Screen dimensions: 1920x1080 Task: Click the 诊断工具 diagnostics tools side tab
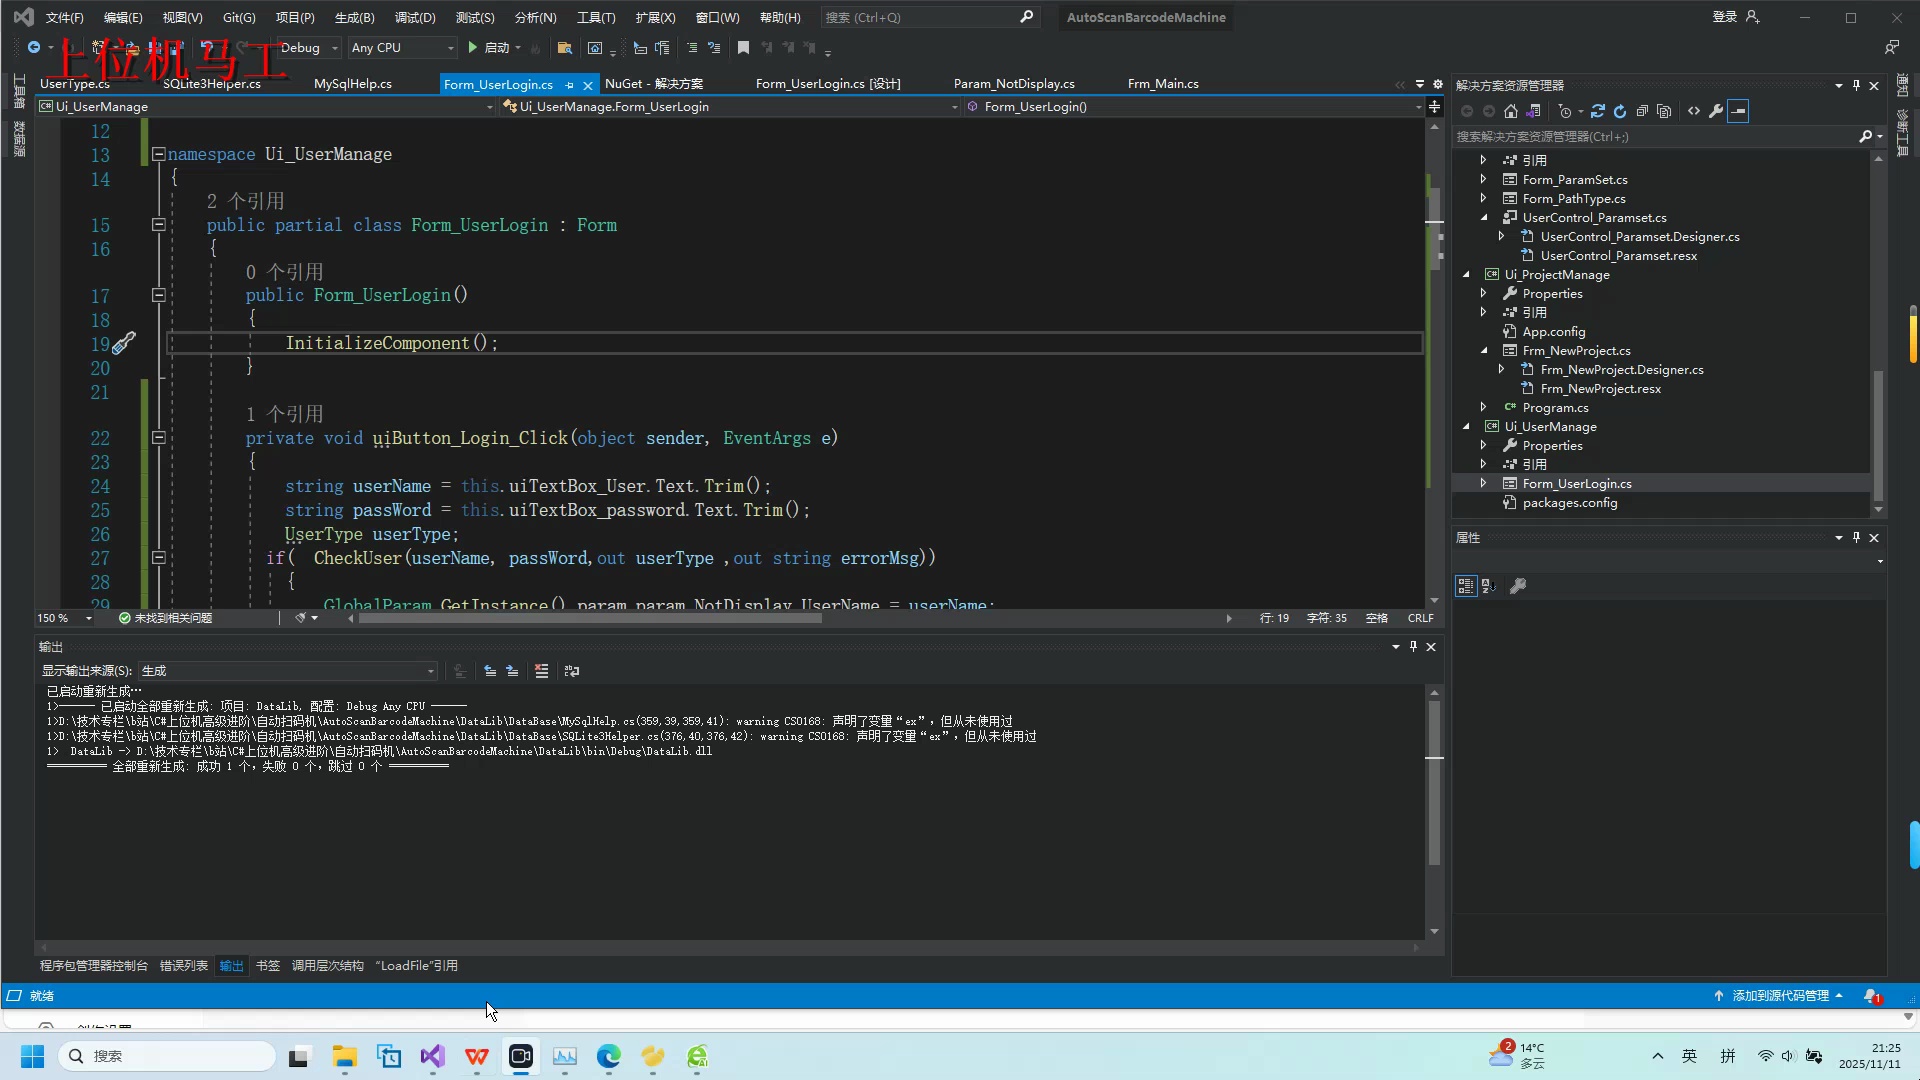pos(1902,133)
